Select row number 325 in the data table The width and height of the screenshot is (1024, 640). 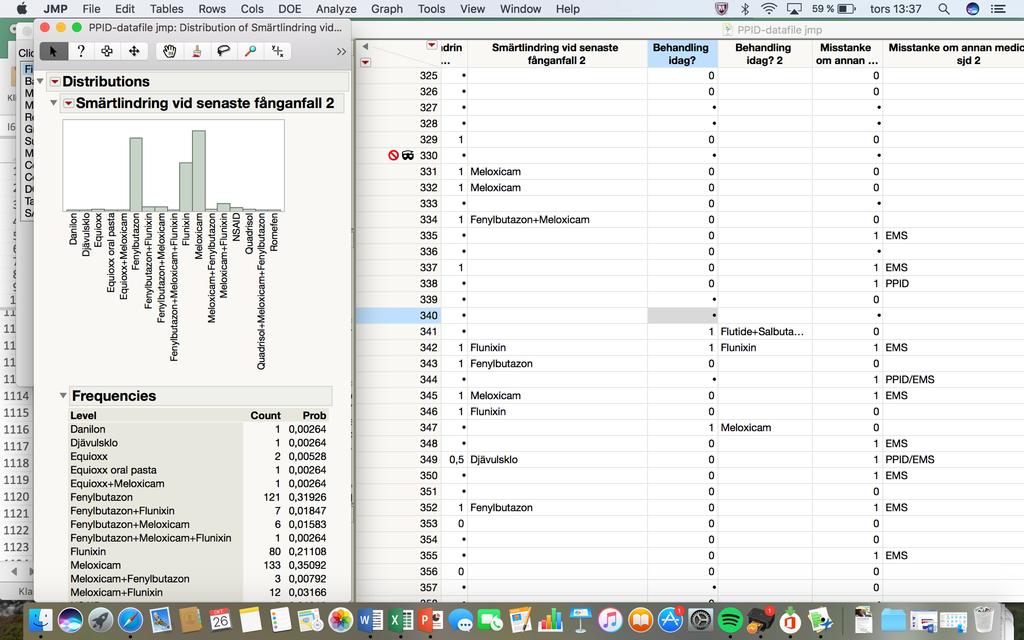pos(428,76)
